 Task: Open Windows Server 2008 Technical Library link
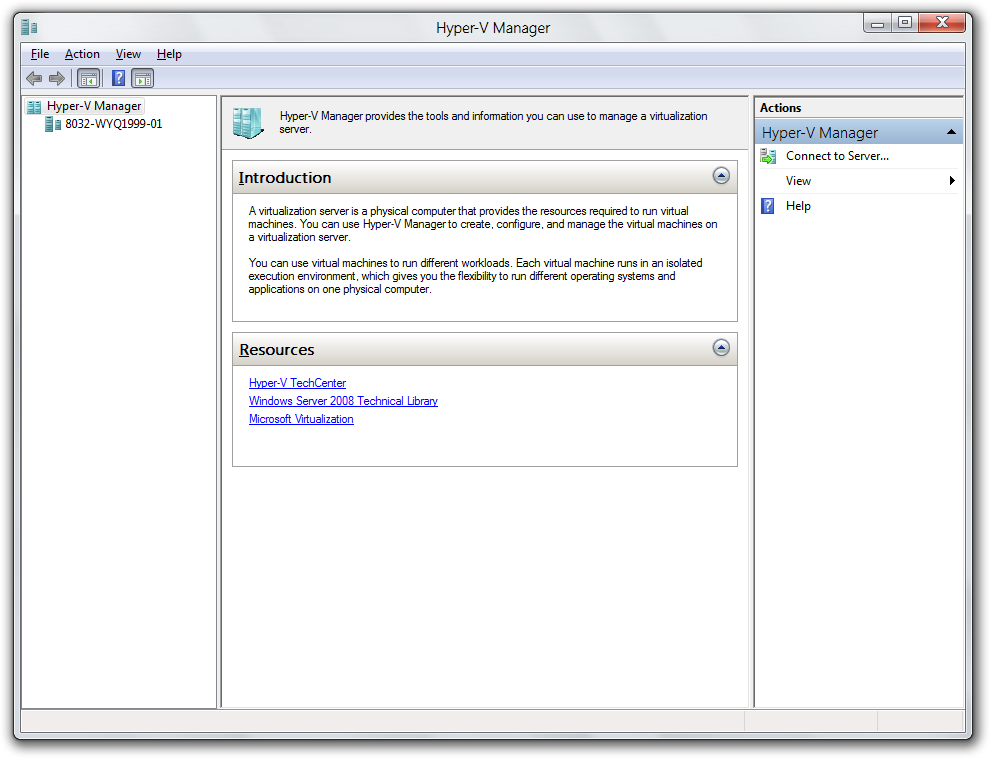[x=343, y=401]
